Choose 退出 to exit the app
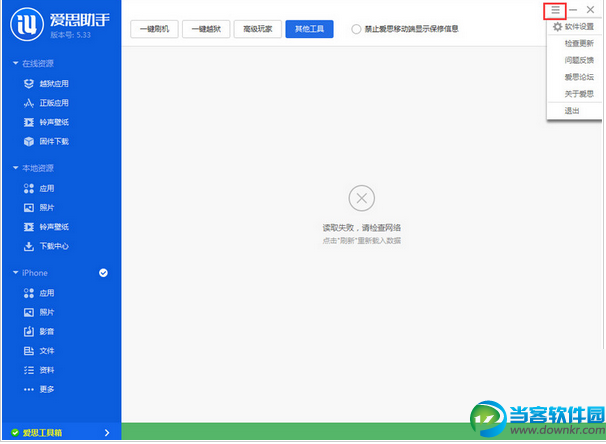This screenshot has width=606, height=444. pos(572,111)
